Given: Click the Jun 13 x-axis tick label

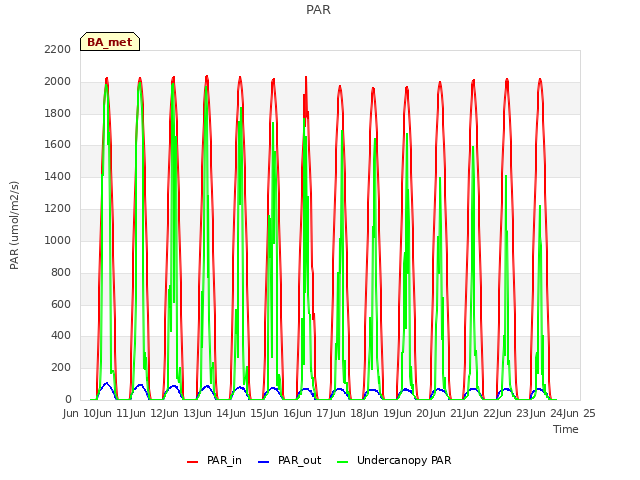Looking at the screenshot, I should pyautogui.click(x=181, y=413).
